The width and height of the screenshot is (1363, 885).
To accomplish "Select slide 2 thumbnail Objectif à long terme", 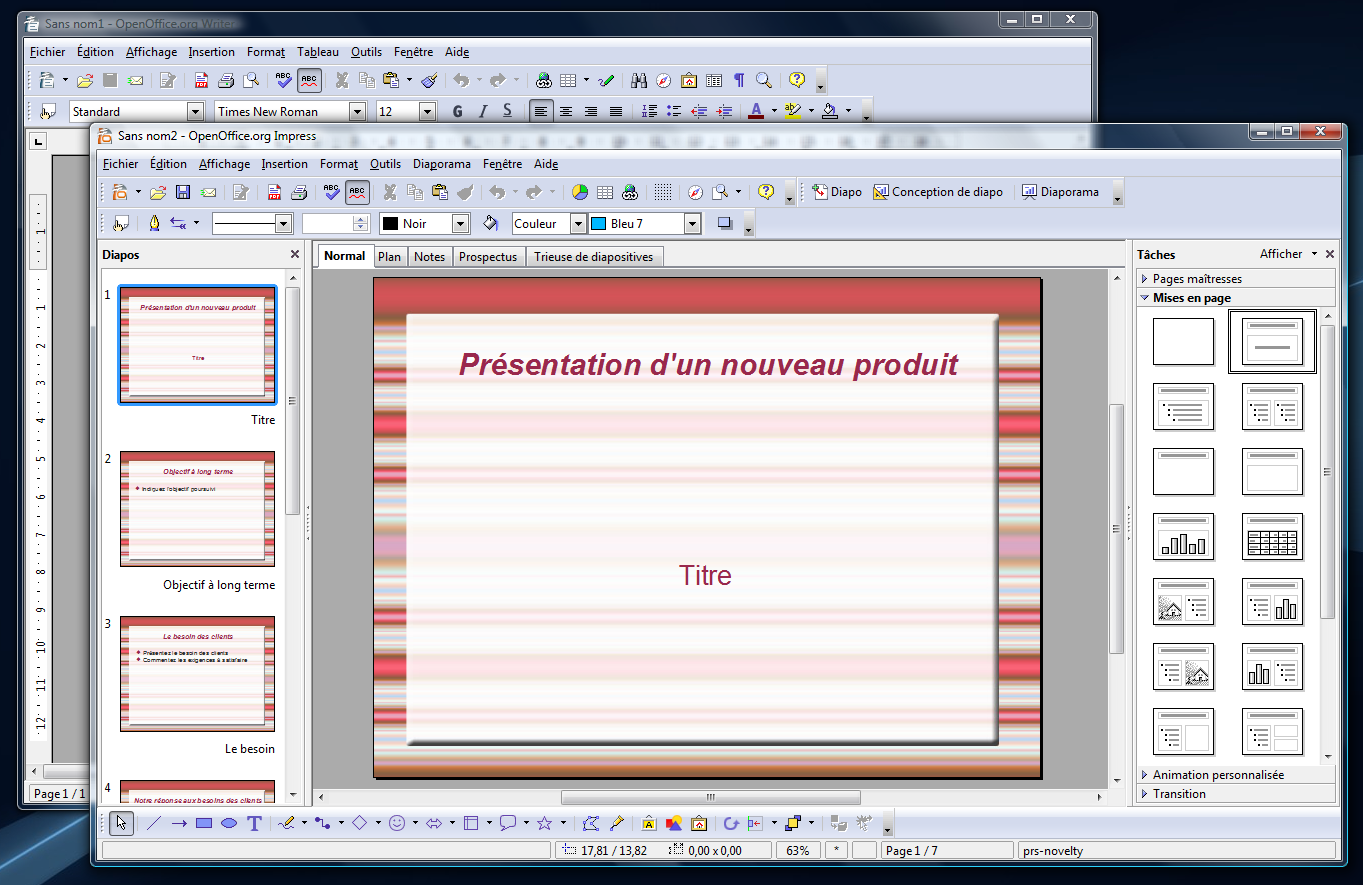I will pyautogui.click(x=197, y=509).
